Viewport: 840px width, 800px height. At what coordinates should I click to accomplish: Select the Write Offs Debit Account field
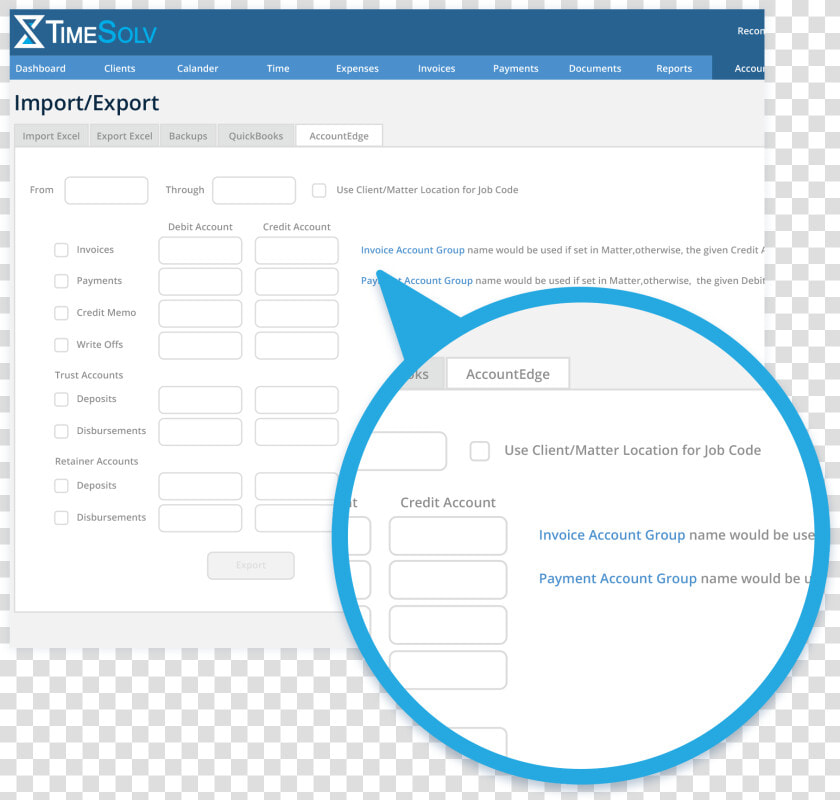point(200,346)
